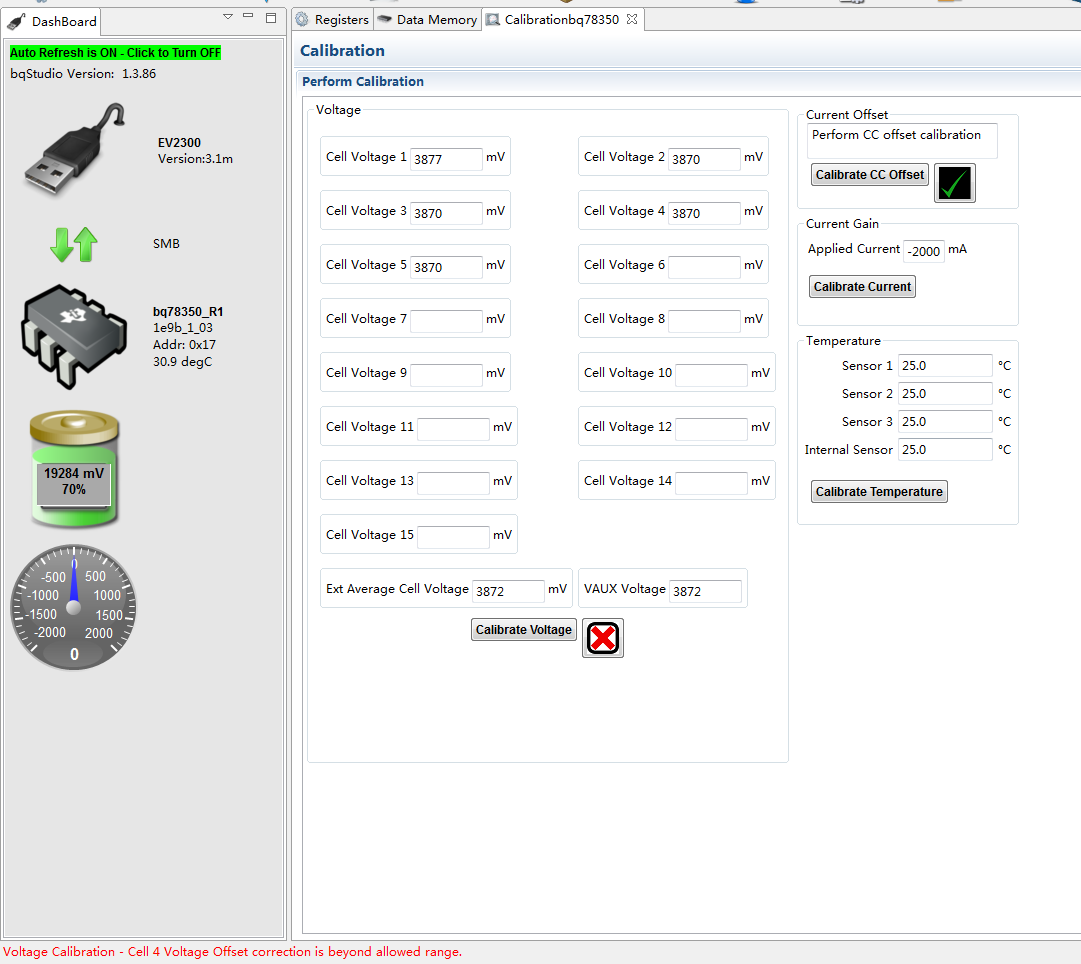This screenshot has width=1081, height=964.
Task: Click the DashBoard panel icon
Action: pyautogui.click(x=17, y=21)
